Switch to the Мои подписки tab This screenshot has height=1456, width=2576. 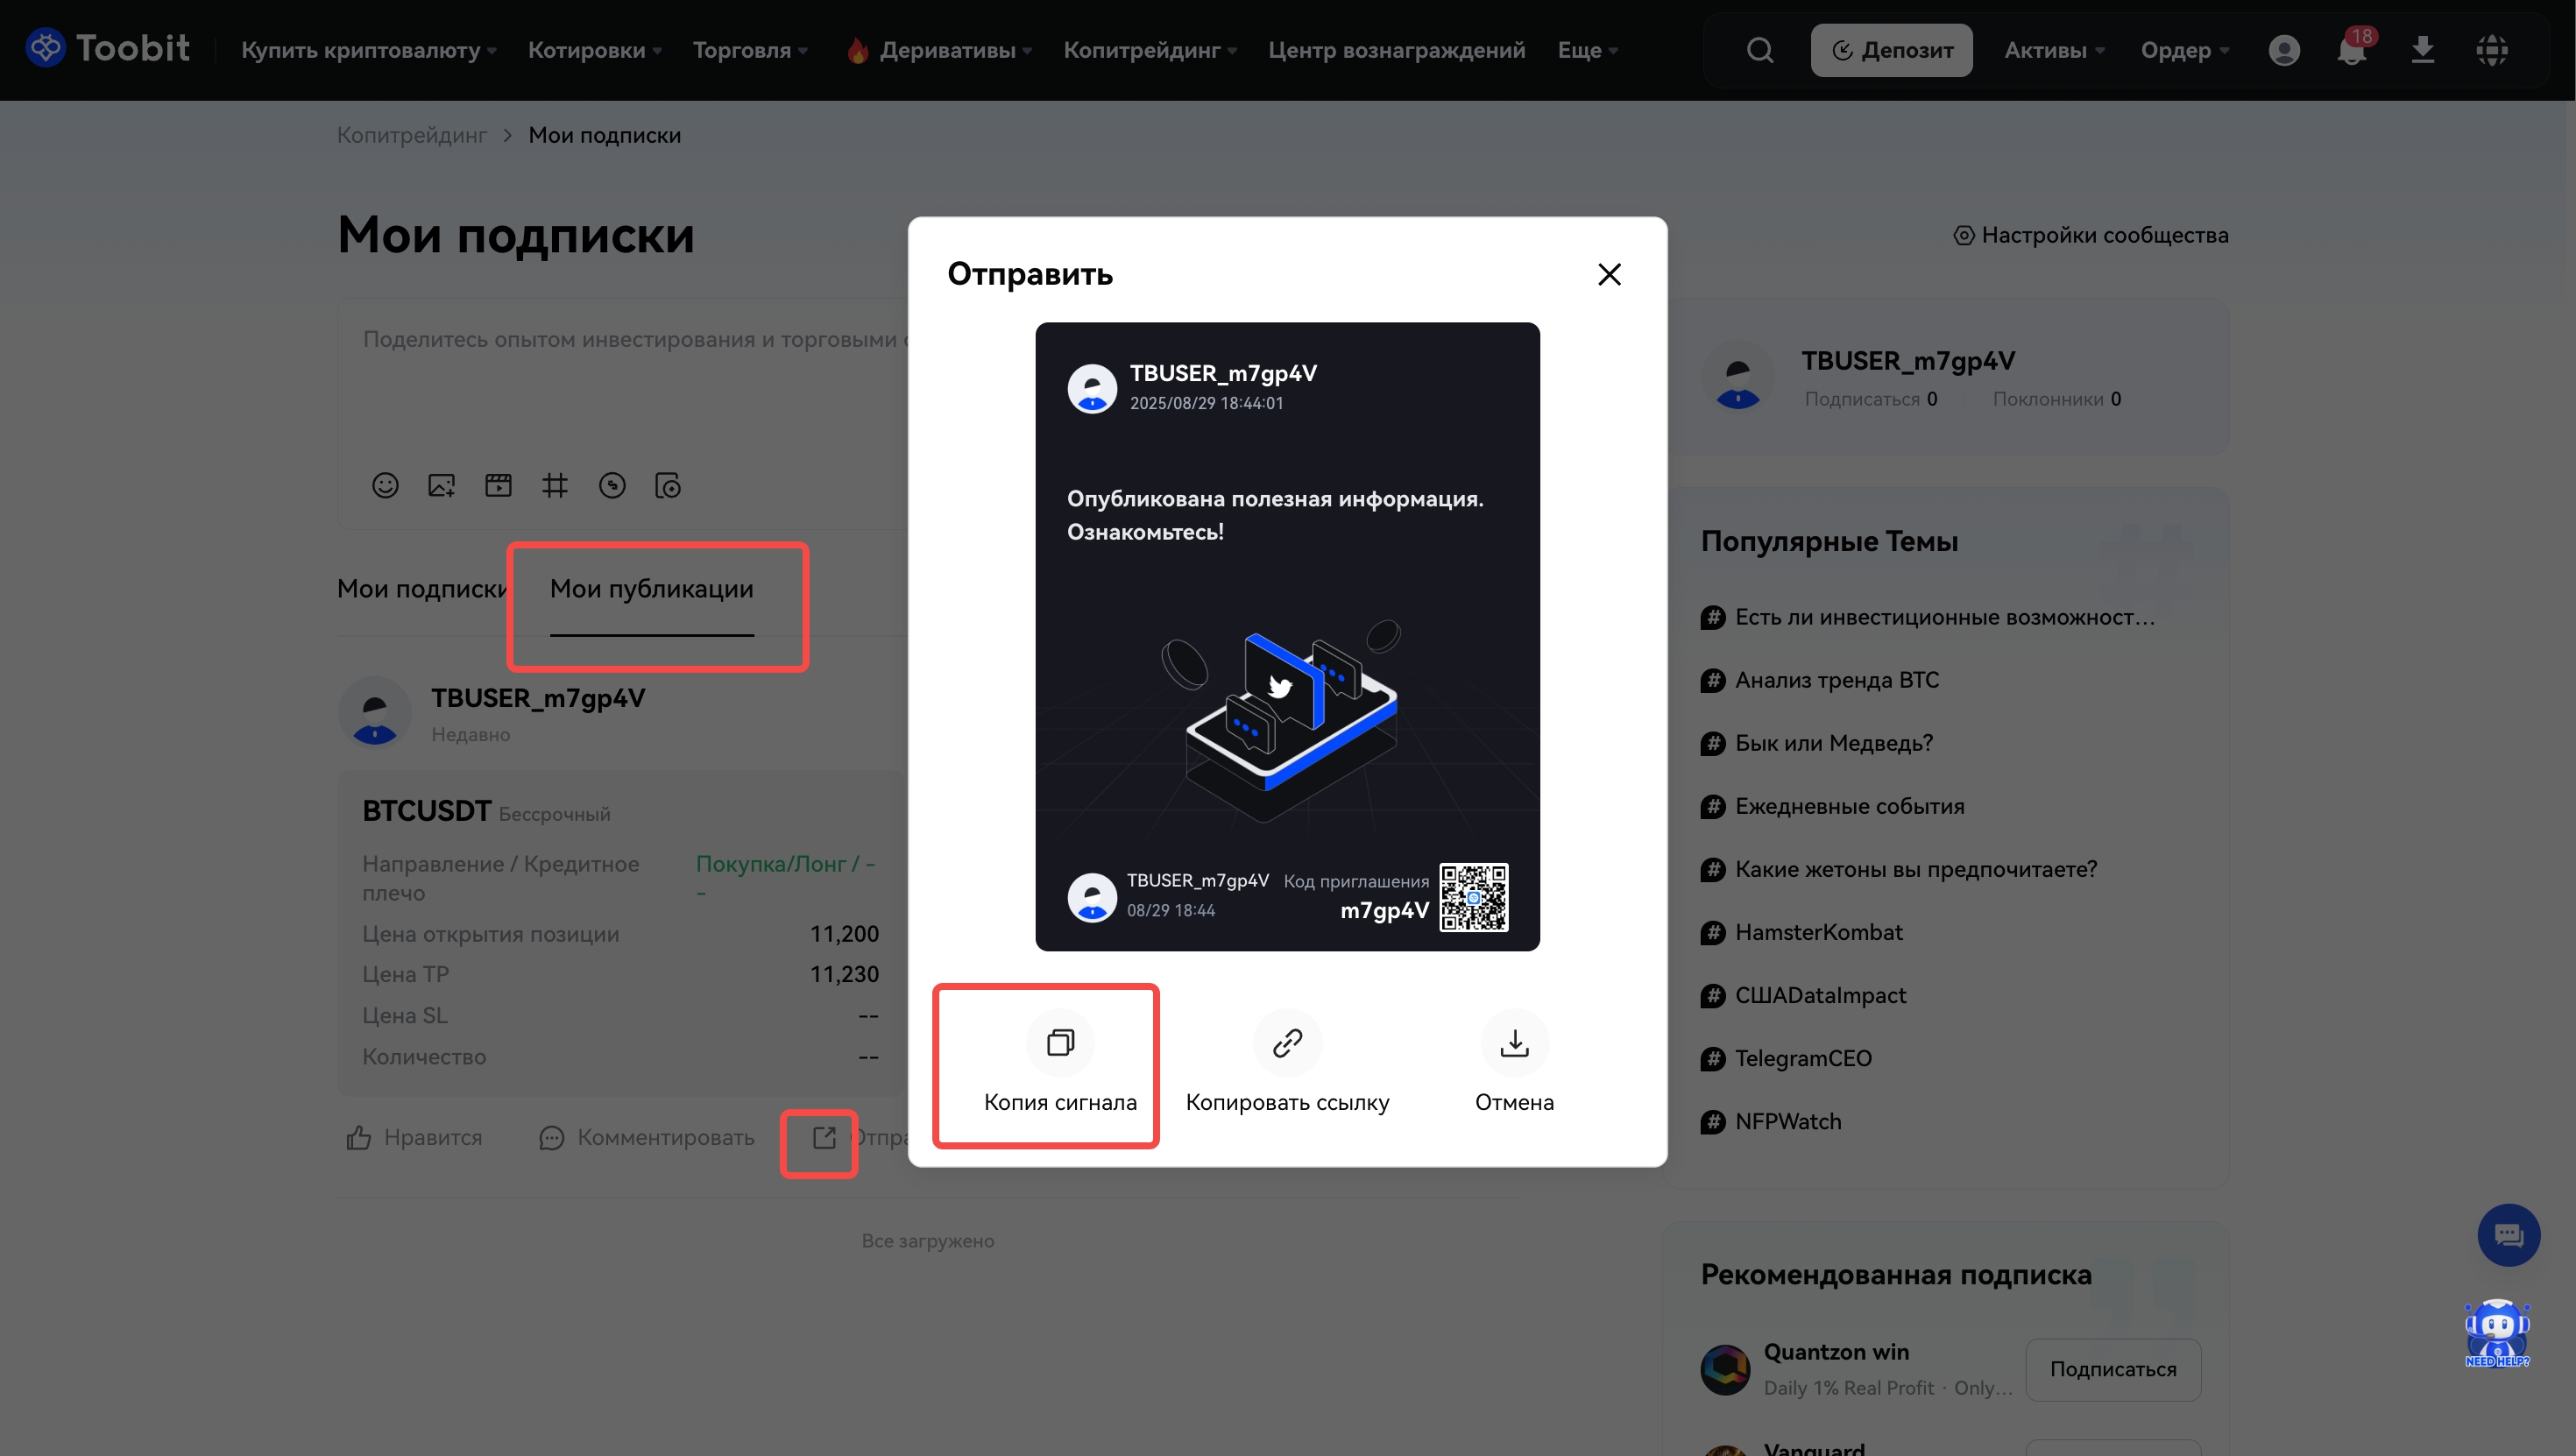tap(422, 589)
